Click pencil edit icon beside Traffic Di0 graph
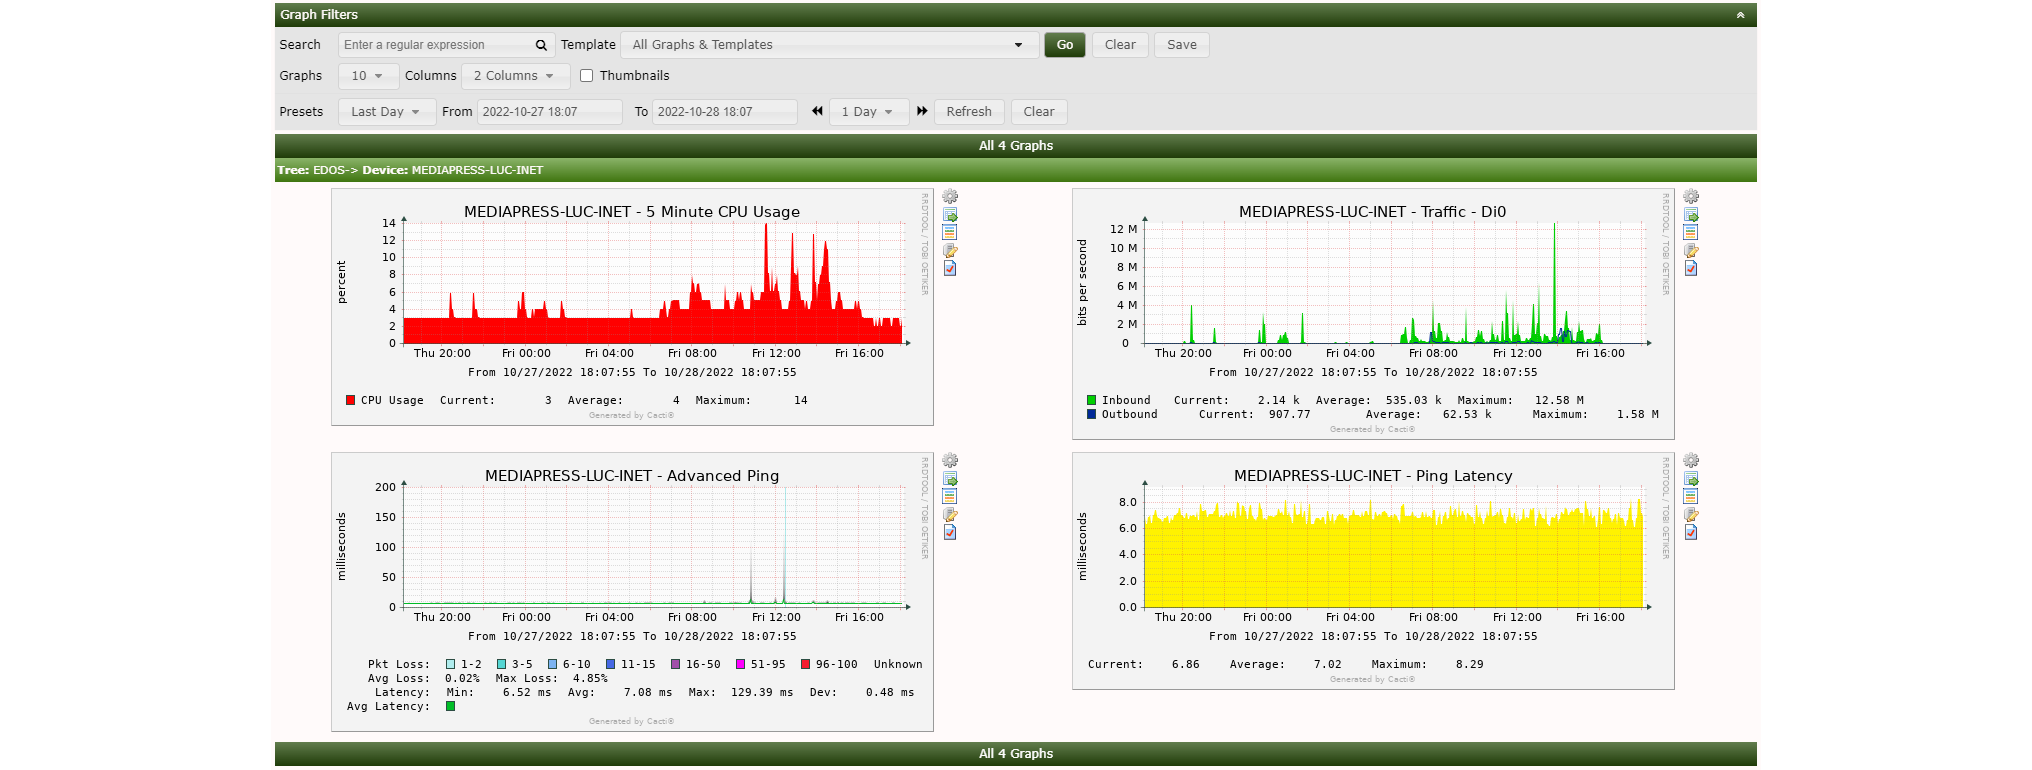This screenshot has width=2032, height=770. click(1691, 250)
